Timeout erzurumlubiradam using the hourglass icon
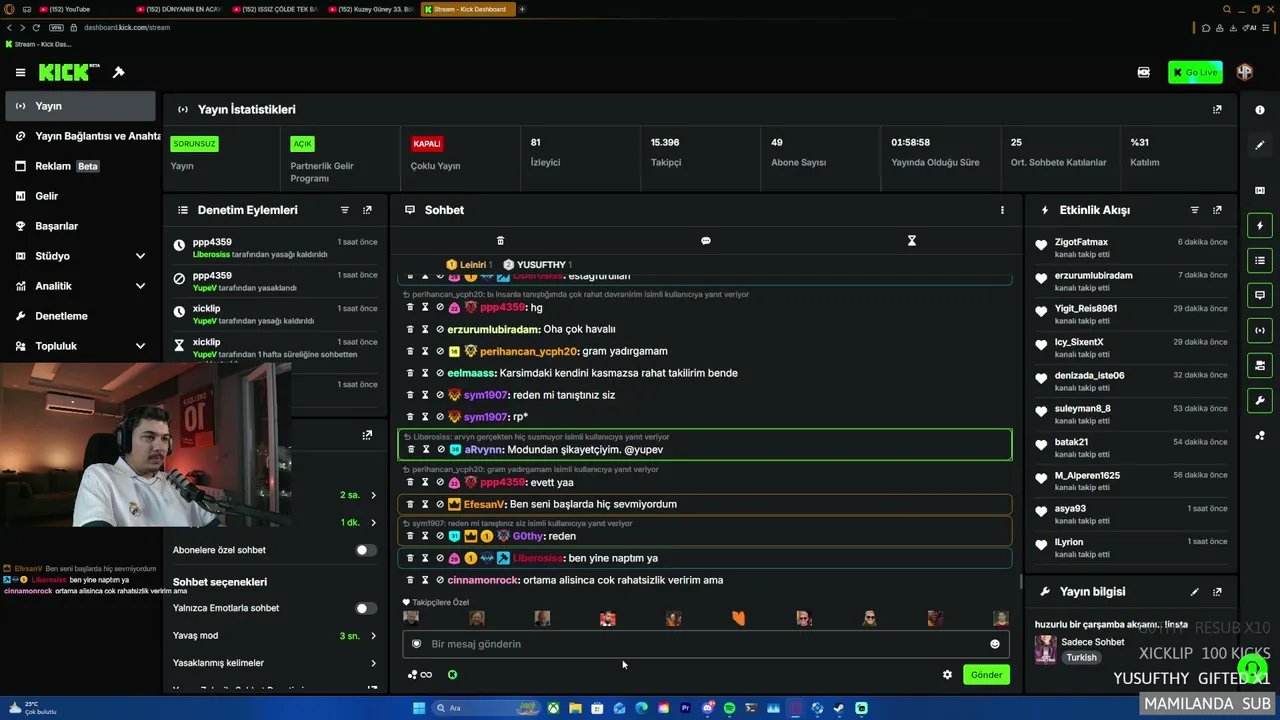Image resolution: width=1280 pixels, height=720 pixels. coord(425,329)
